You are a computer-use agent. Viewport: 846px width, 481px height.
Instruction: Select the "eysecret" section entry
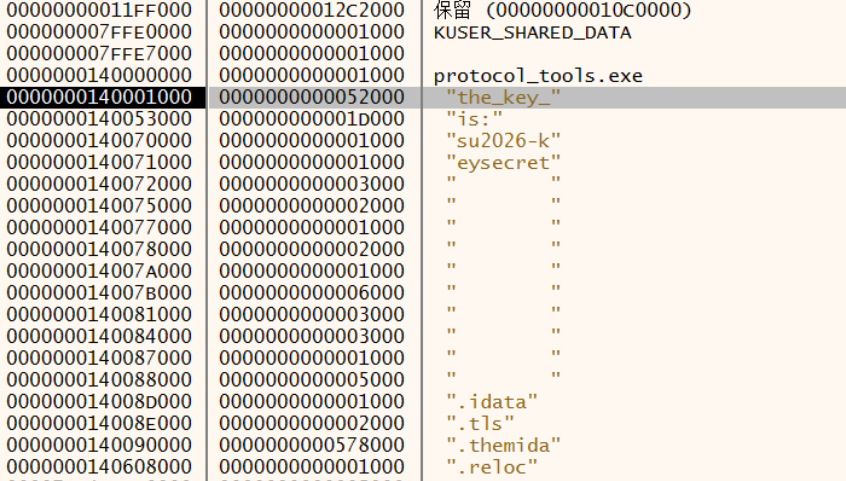[504, 163]
